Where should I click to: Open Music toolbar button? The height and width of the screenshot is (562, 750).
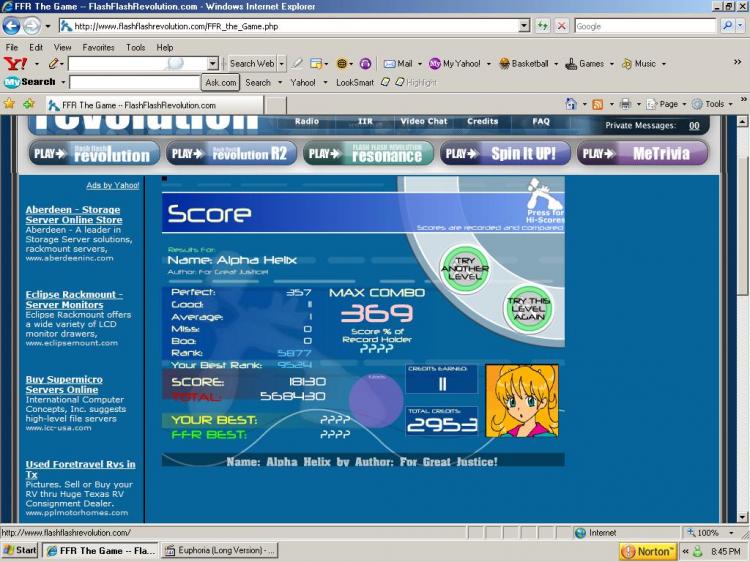point(639,64)
